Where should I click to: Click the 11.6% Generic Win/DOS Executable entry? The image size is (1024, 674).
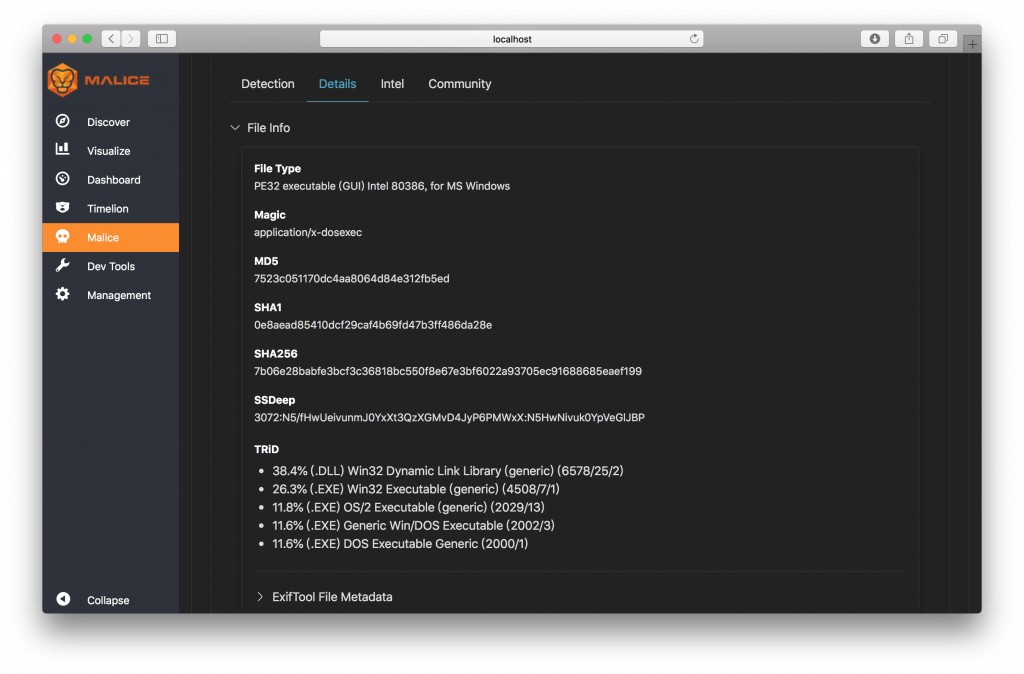pyautogui.click(x=413, y=526)
